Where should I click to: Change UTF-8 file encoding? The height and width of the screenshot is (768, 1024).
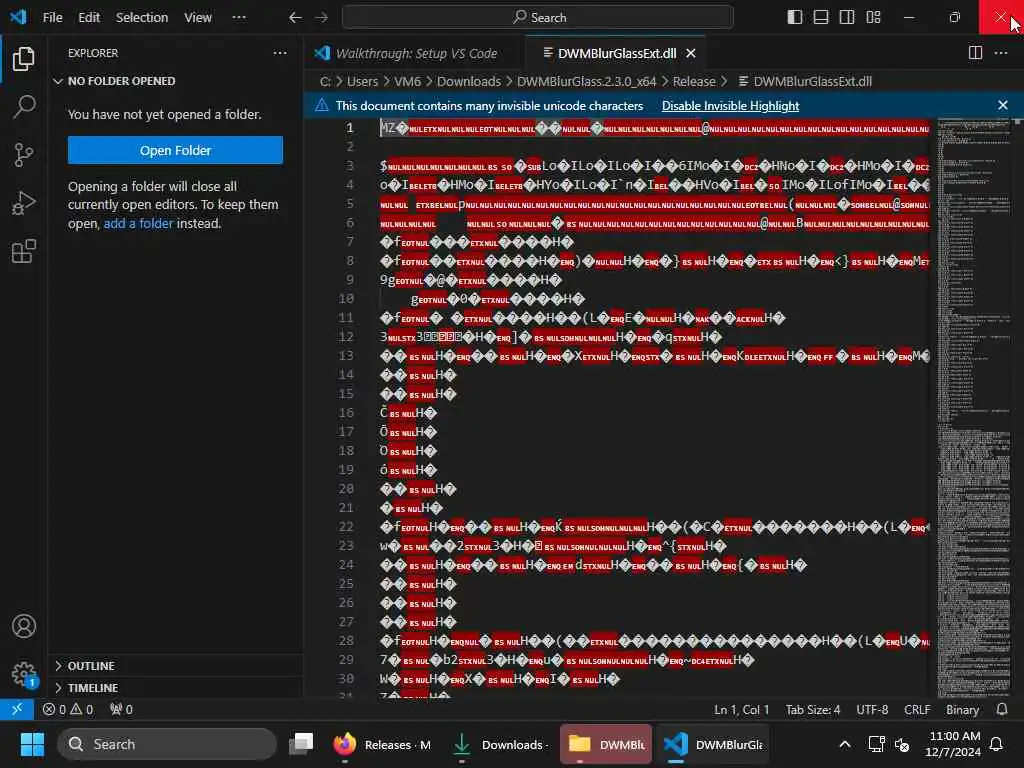[872, 709]
